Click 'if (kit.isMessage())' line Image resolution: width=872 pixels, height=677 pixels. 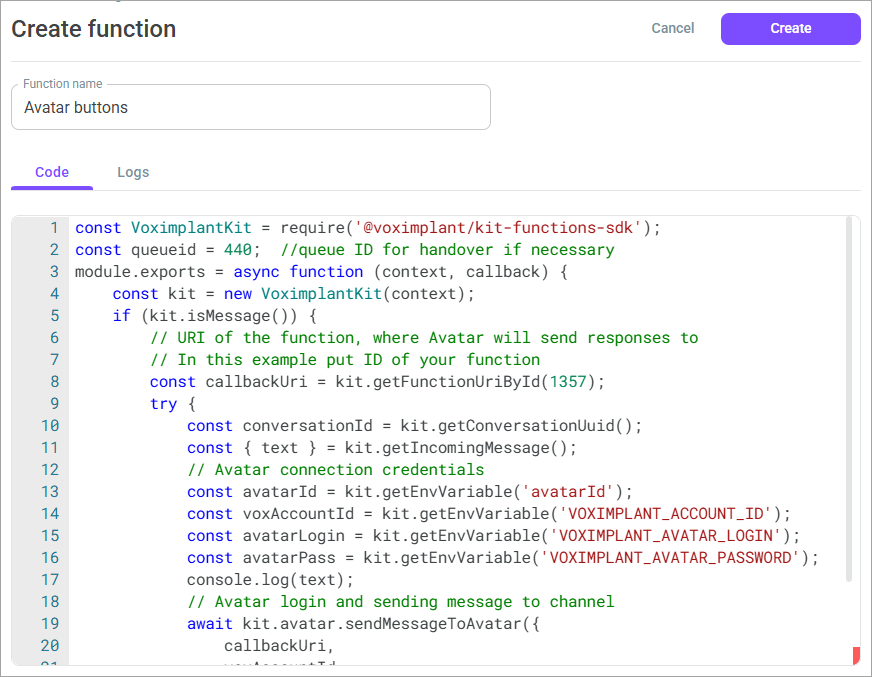(x=215, y=316)
